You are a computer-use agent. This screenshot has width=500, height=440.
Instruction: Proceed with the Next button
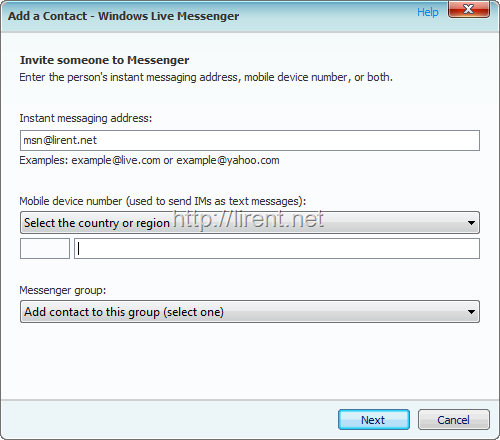coord(374,419)
